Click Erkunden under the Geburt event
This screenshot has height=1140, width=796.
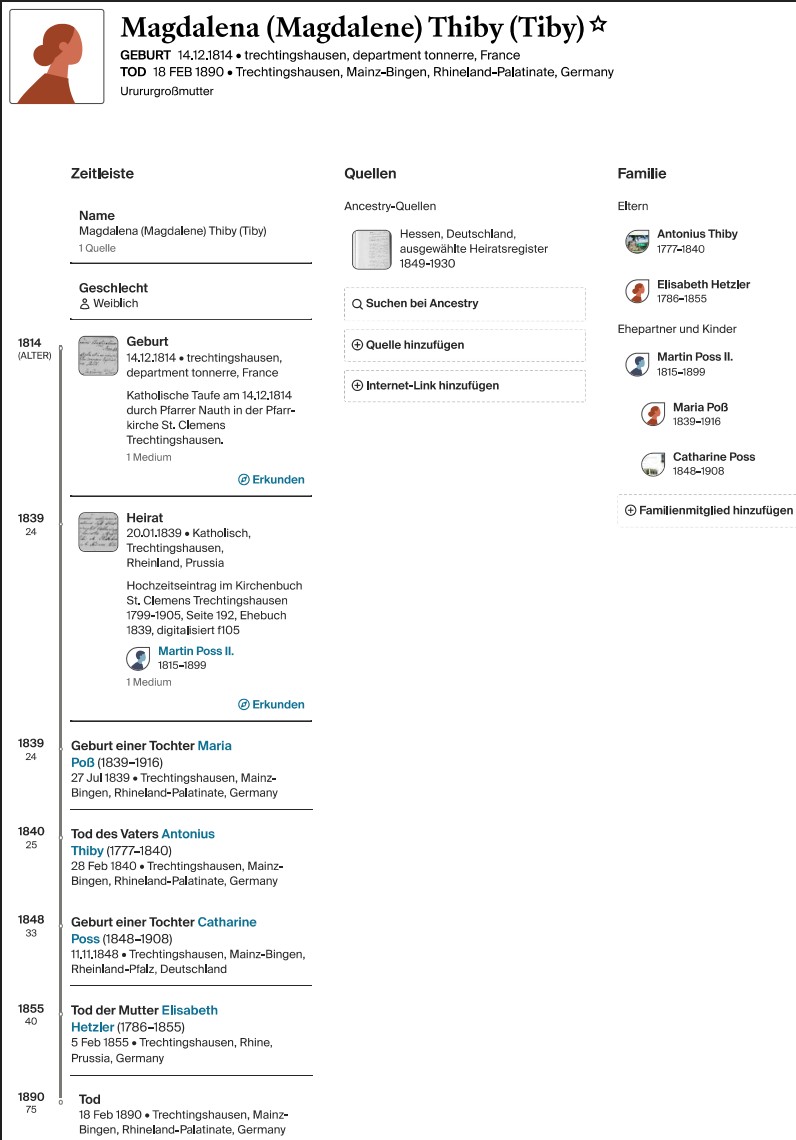[272, 479]
